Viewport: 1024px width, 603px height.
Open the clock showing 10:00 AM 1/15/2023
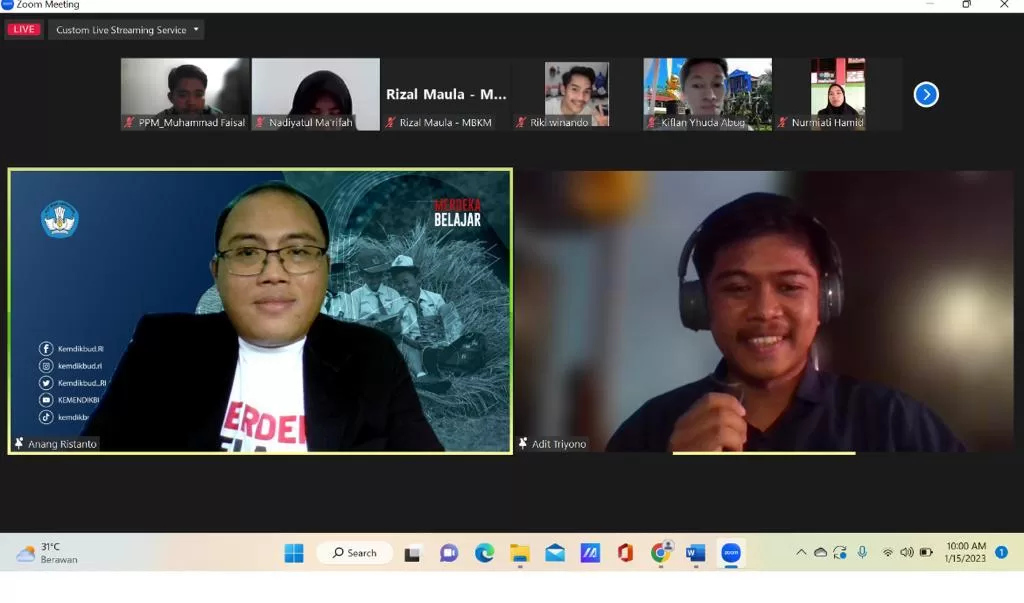[965, 553]
